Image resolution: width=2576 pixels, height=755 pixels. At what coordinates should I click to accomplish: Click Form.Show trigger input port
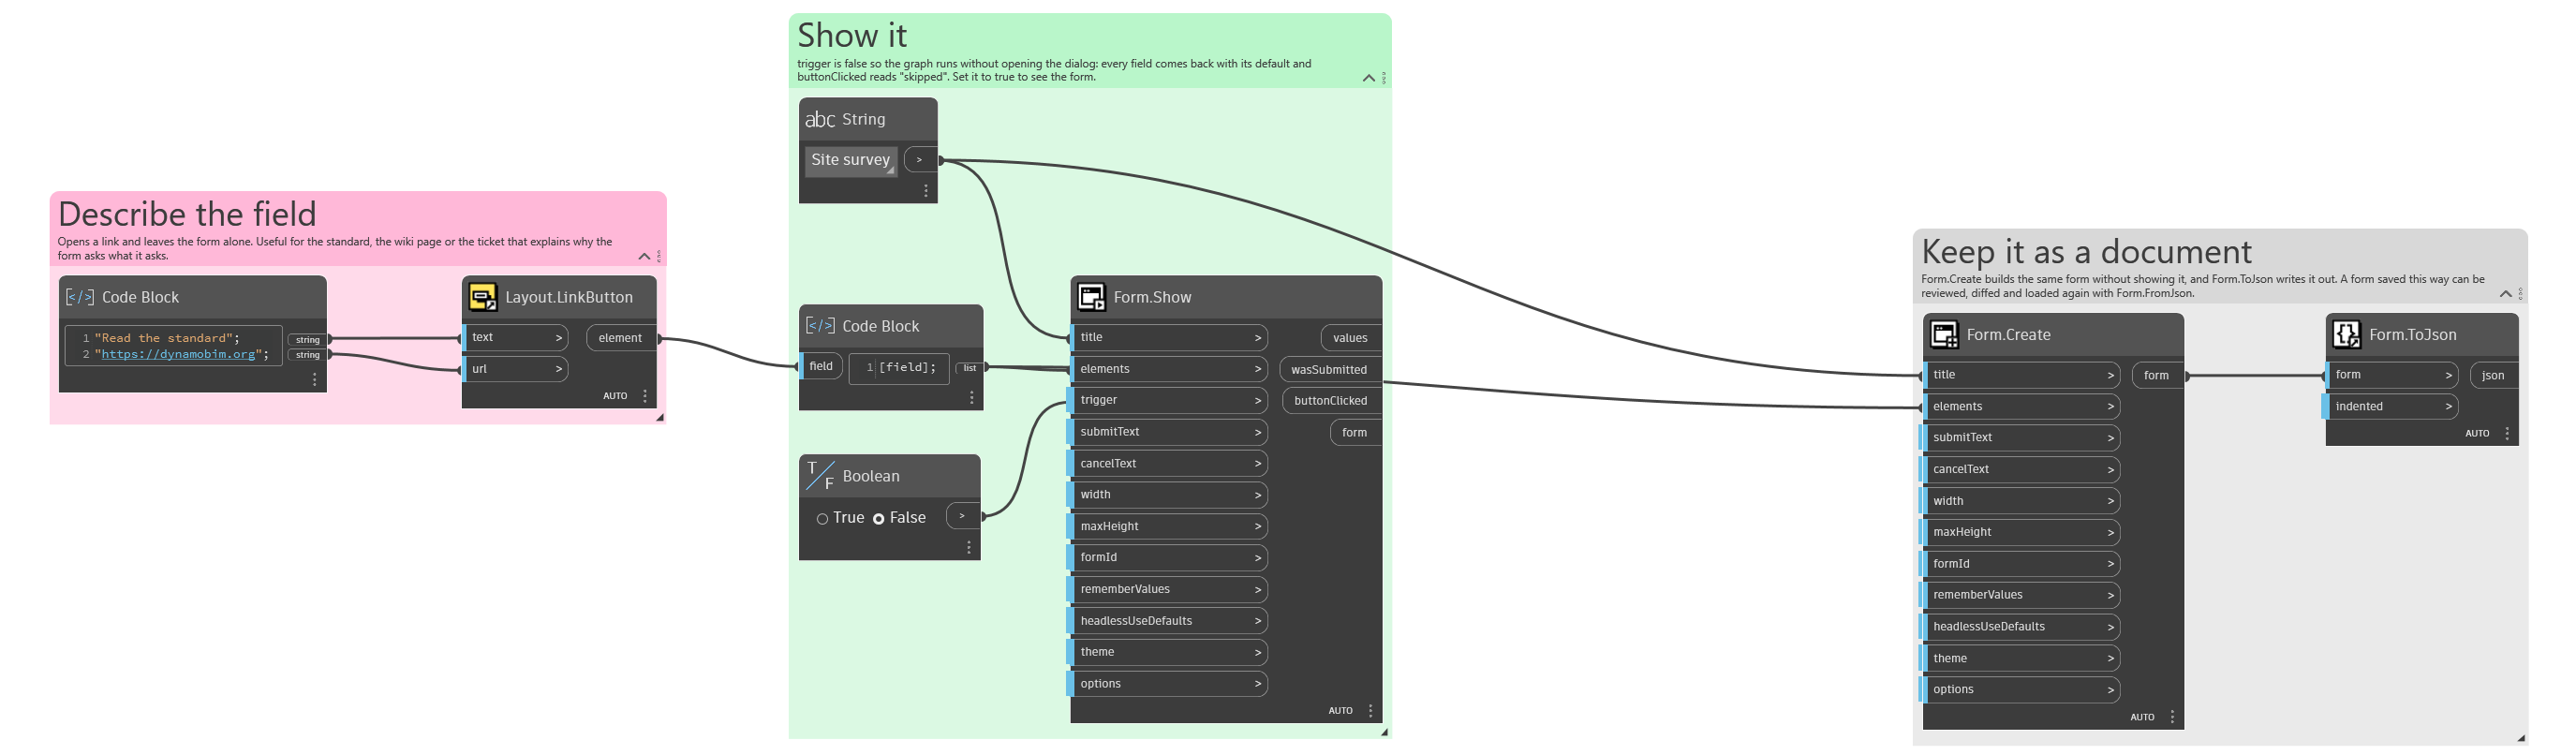pyautogui.click(x=1167, y=401)
